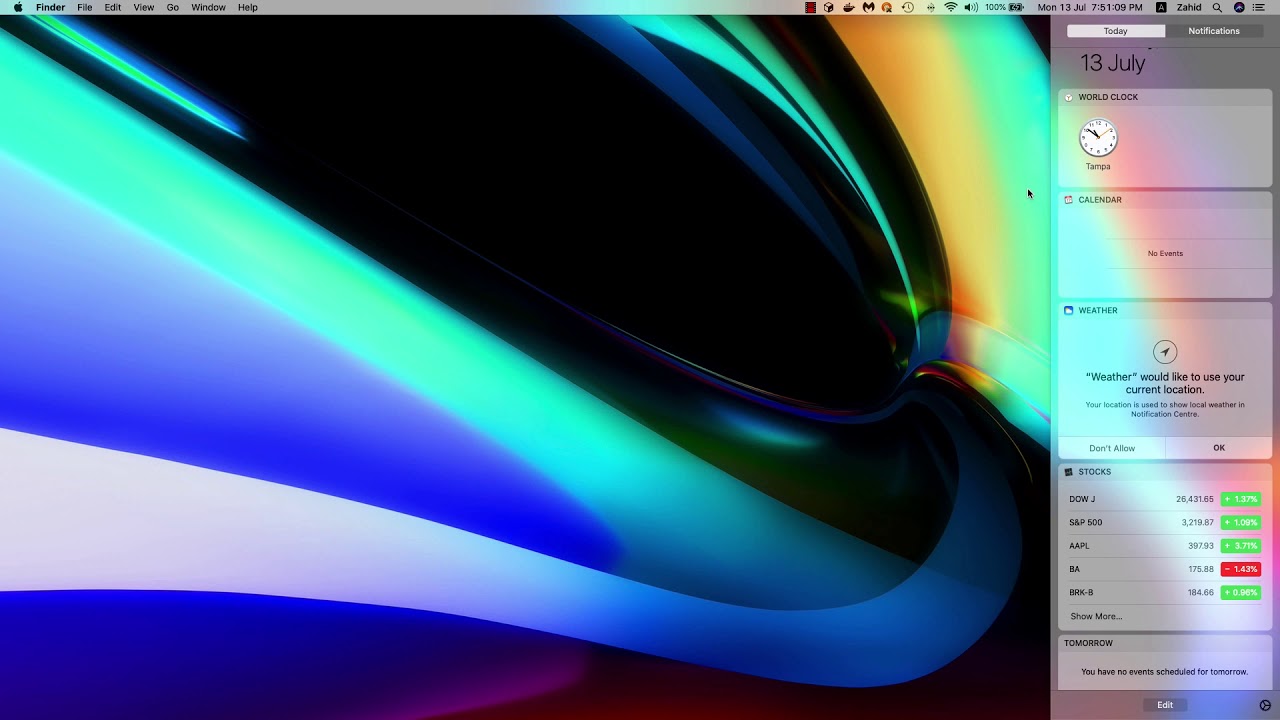
Task: Click the Tampa world clock face
Action: [1098, 138]
